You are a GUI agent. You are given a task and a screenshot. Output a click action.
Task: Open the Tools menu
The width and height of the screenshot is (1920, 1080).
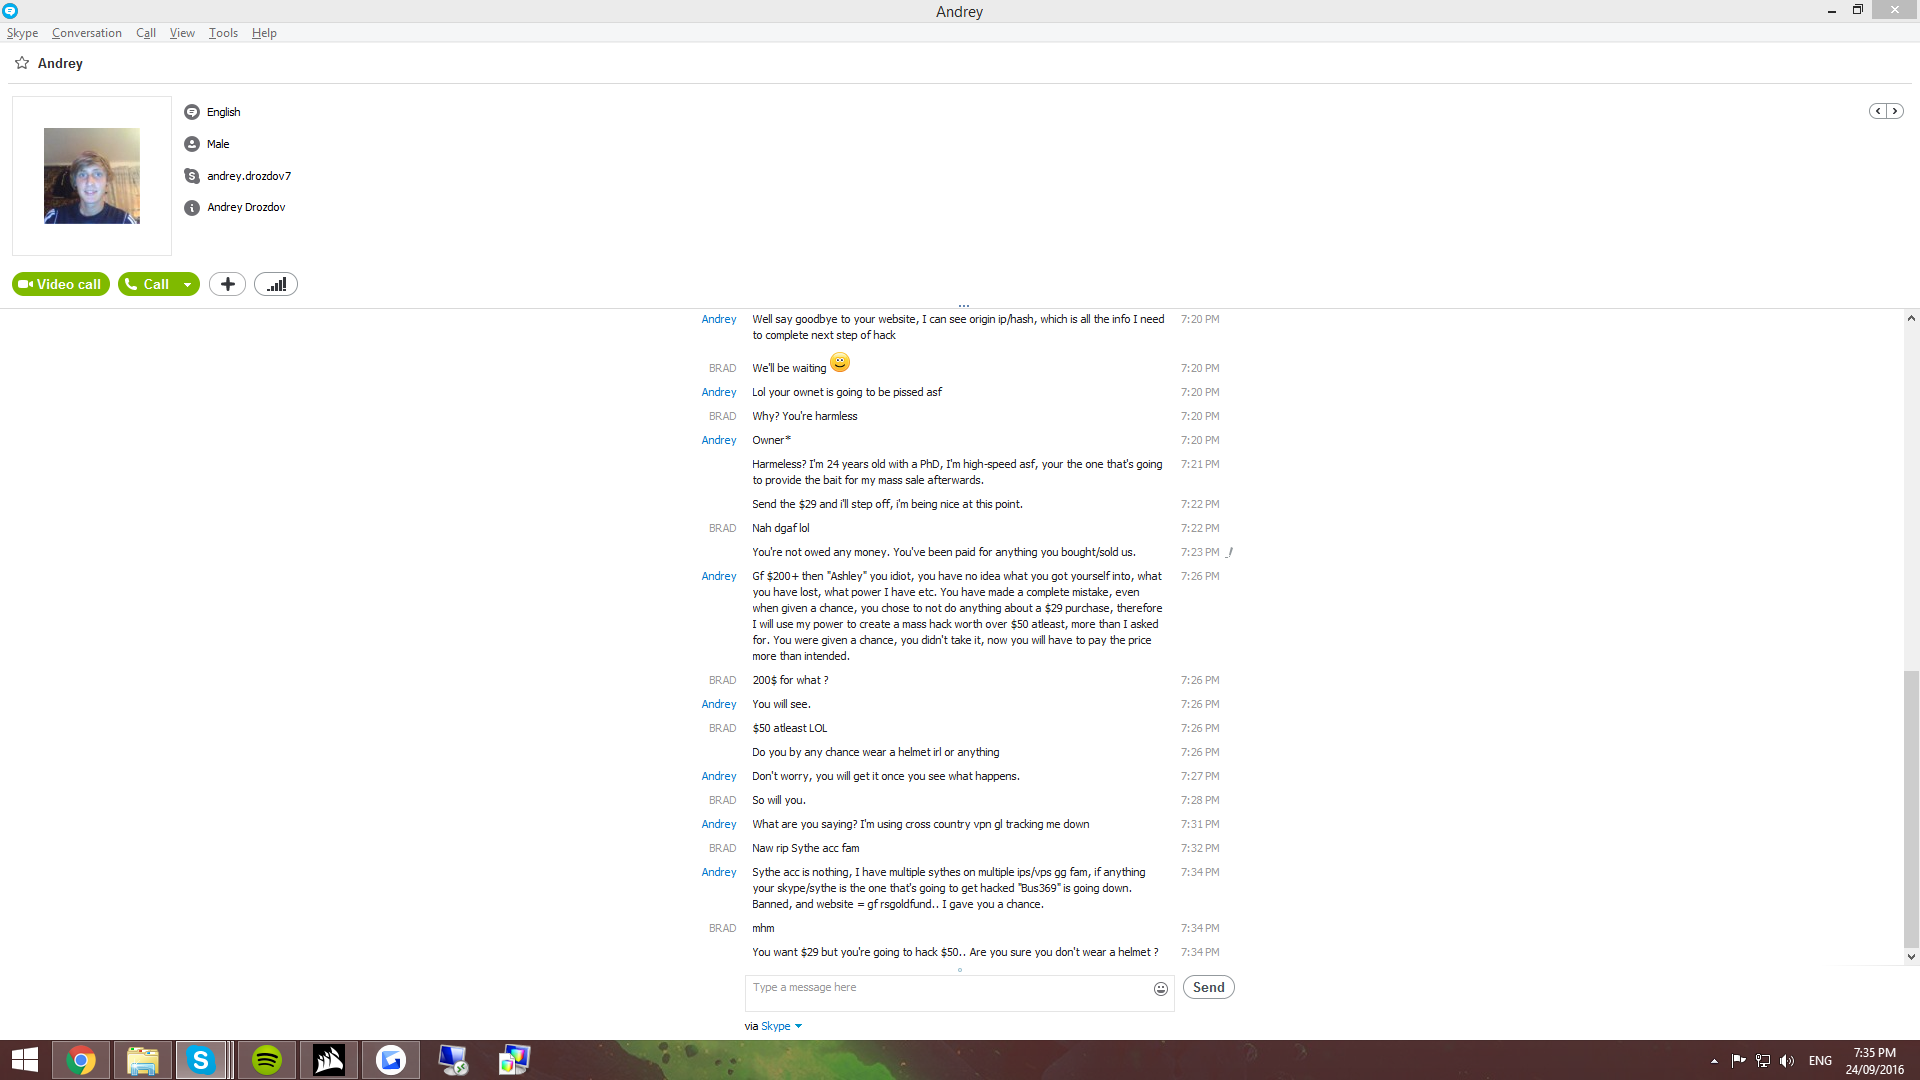point(223,33)
